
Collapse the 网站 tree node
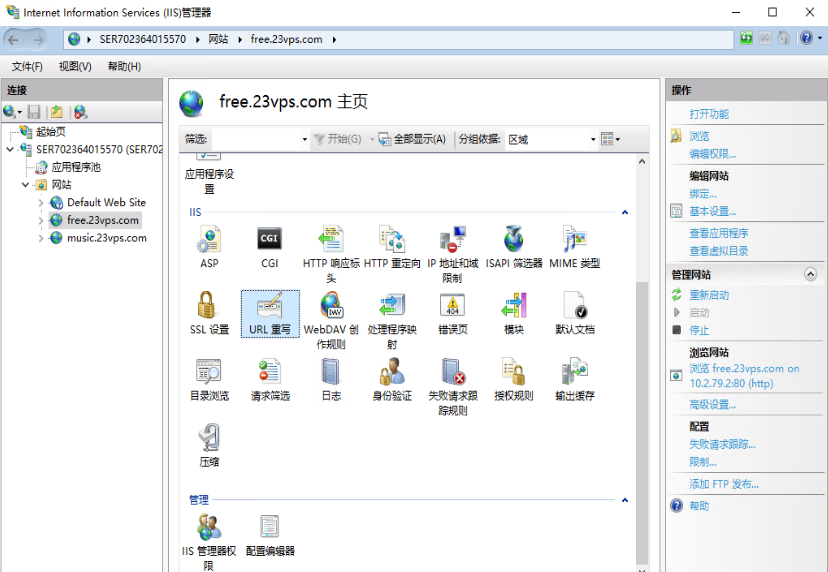coord(25,185)
